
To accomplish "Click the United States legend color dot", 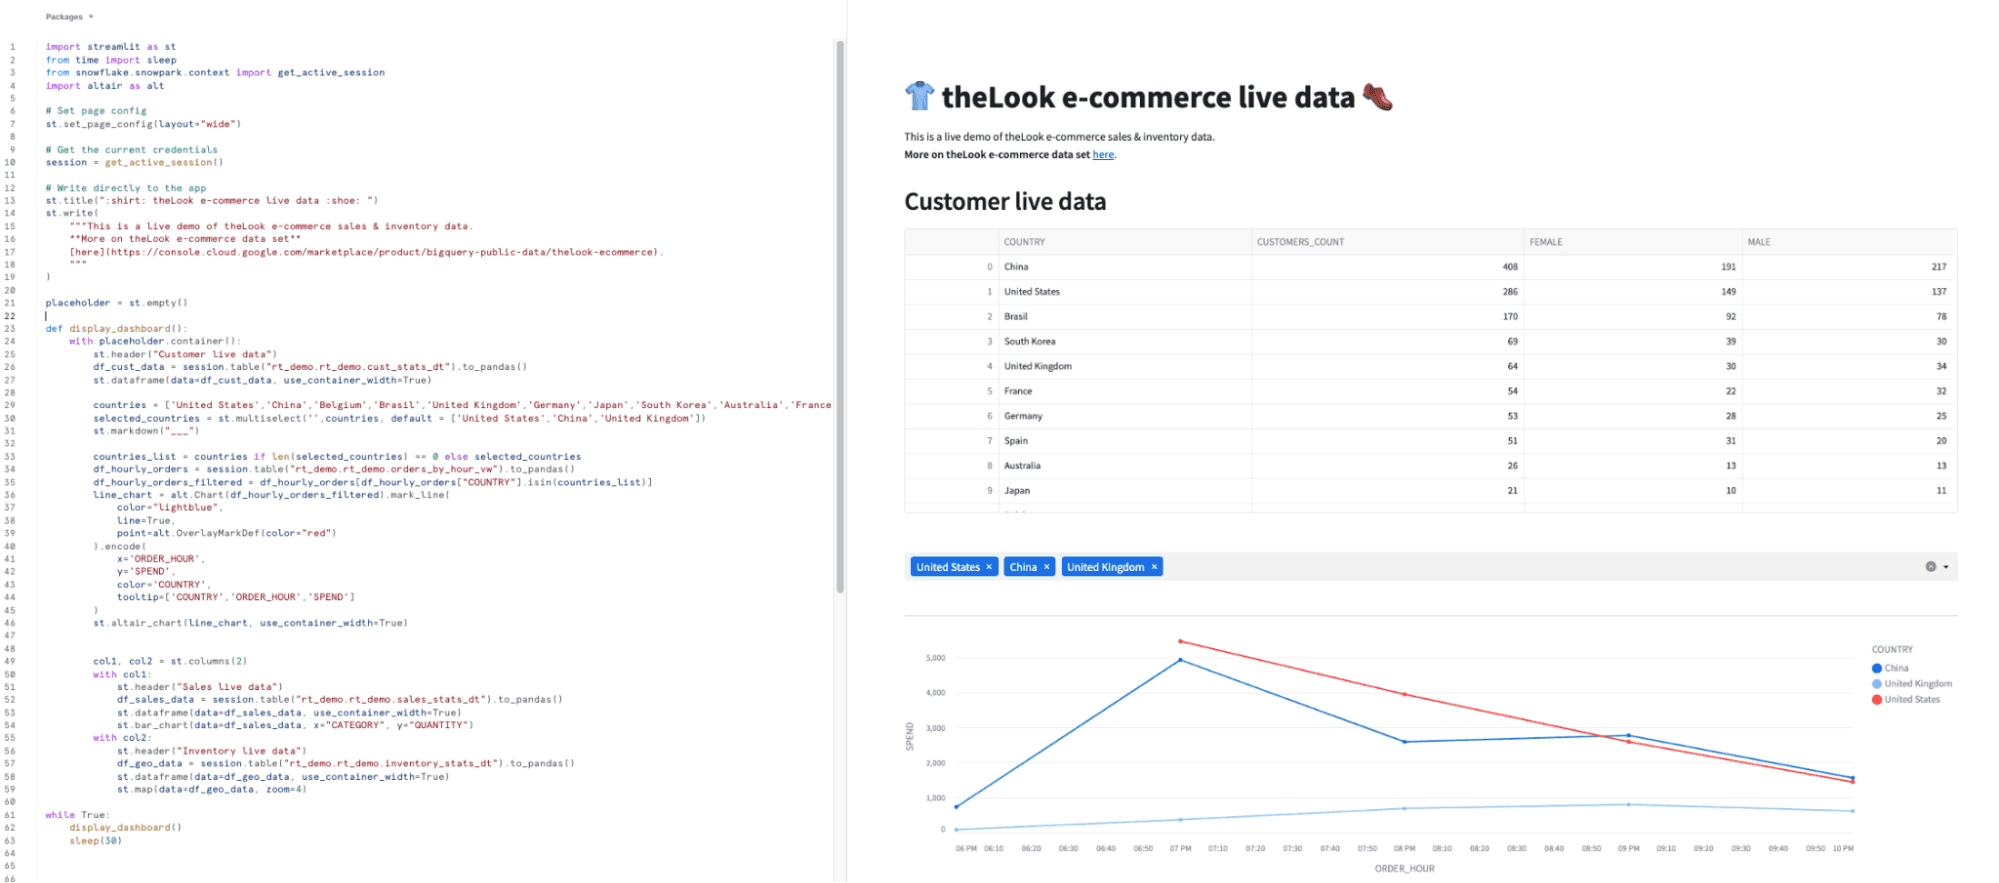I will pyautogui.click(x=1877, y=700).
